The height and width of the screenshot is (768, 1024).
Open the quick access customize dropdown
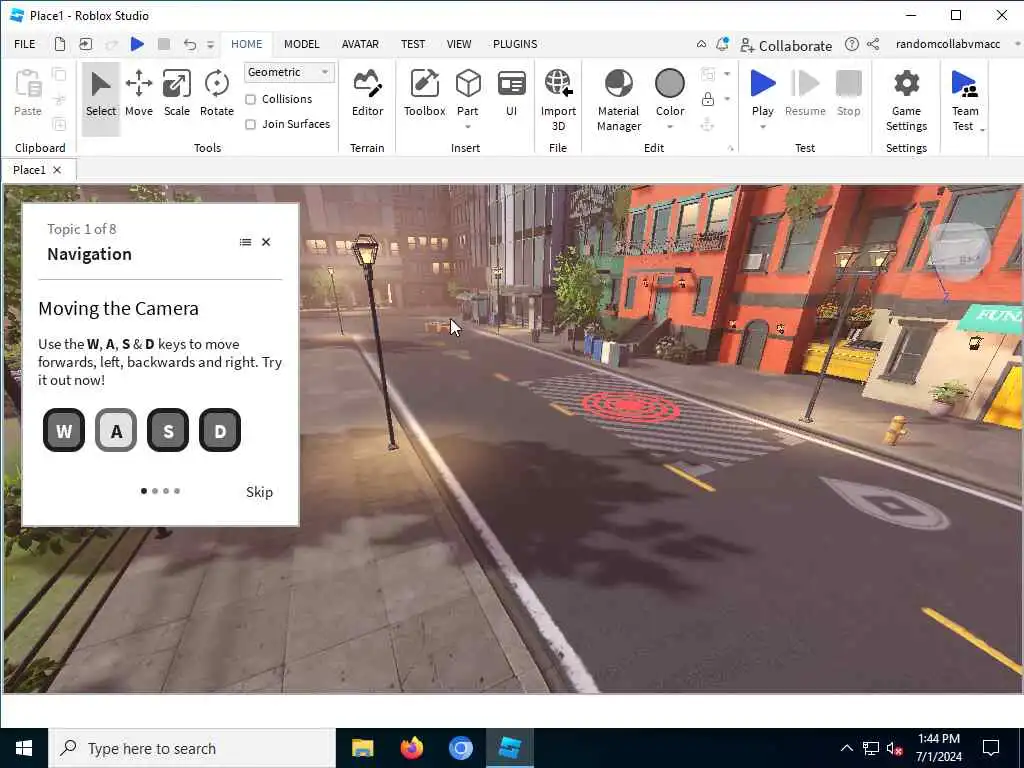pos(210,45)
